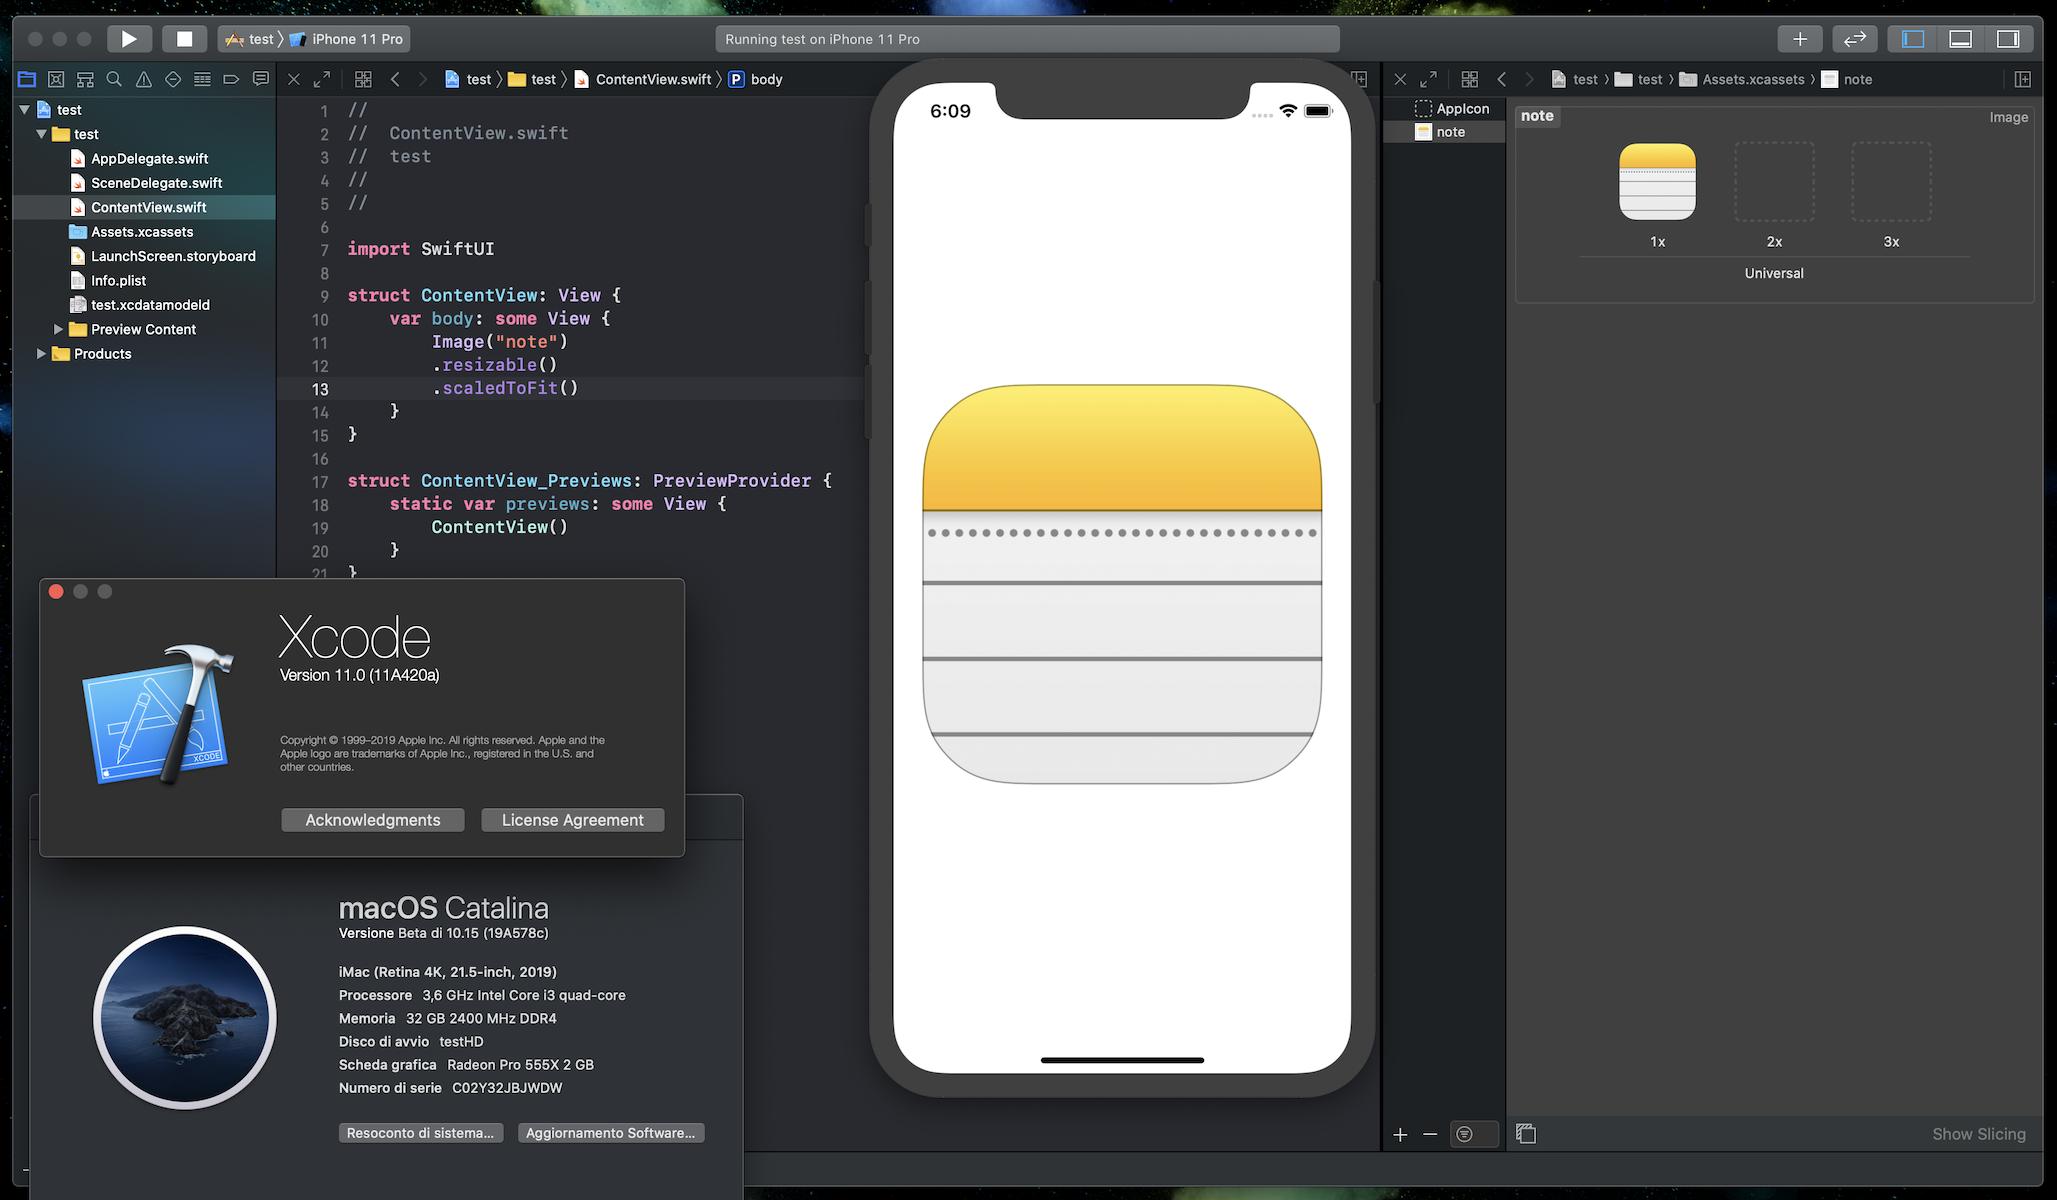Viewport: 2057px width, 1200px height.
Task: Expand the 'test' group in project navigator
Action: click(41, 133)
